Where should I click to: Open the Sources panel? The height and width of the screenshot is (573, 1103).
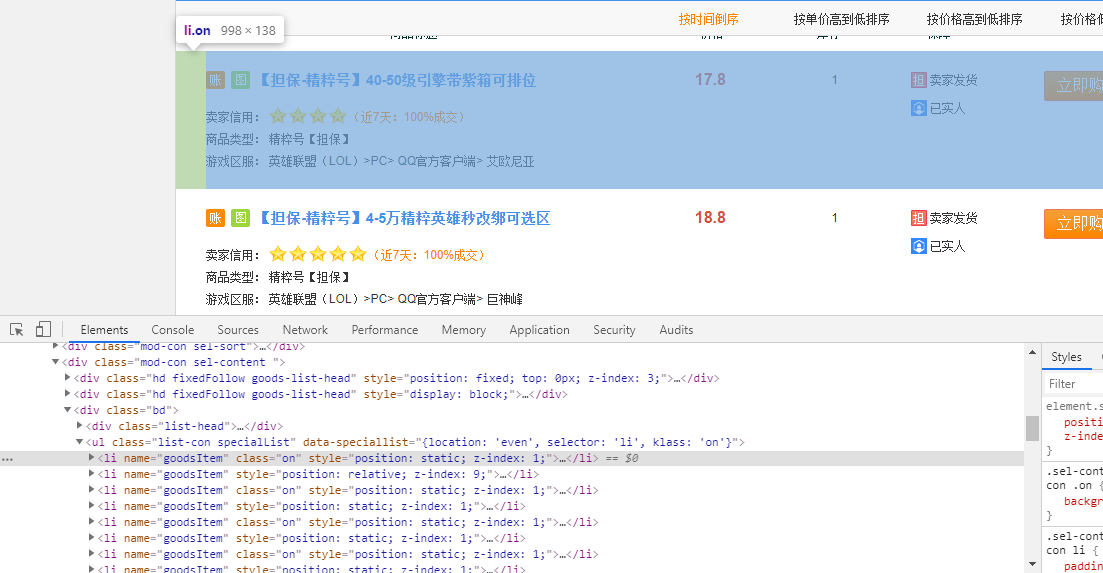point(238,330)
